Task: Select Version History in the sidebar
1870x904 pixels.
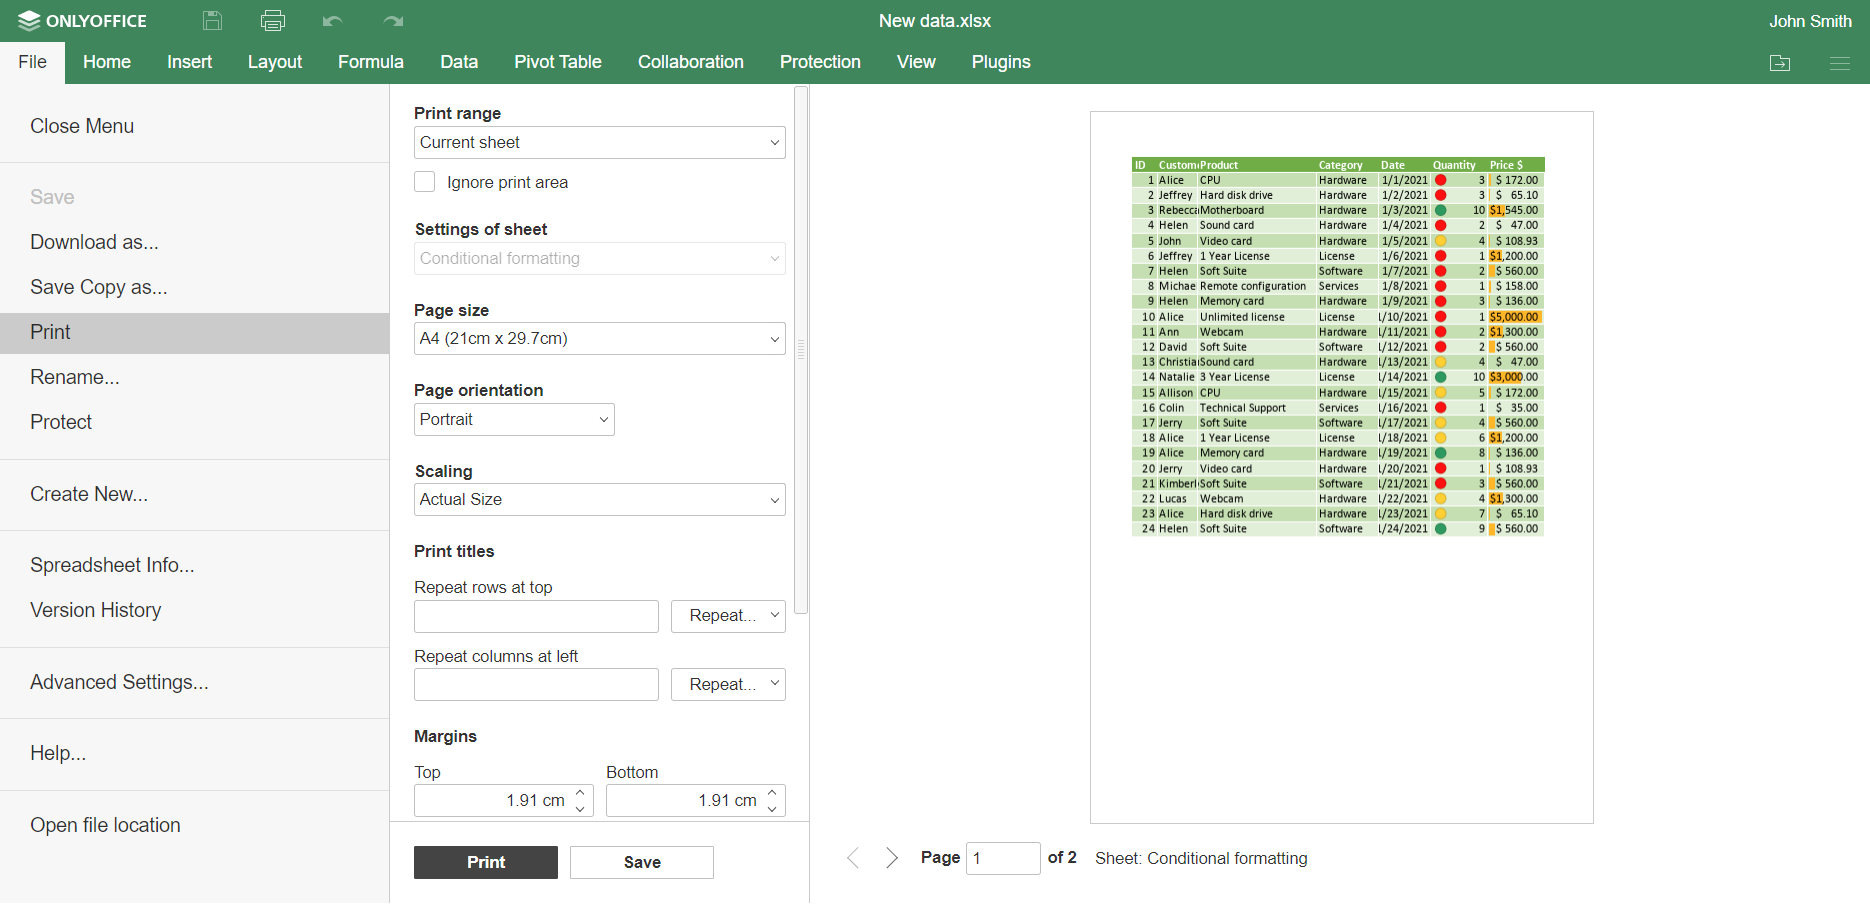Action: pos(95,610)
